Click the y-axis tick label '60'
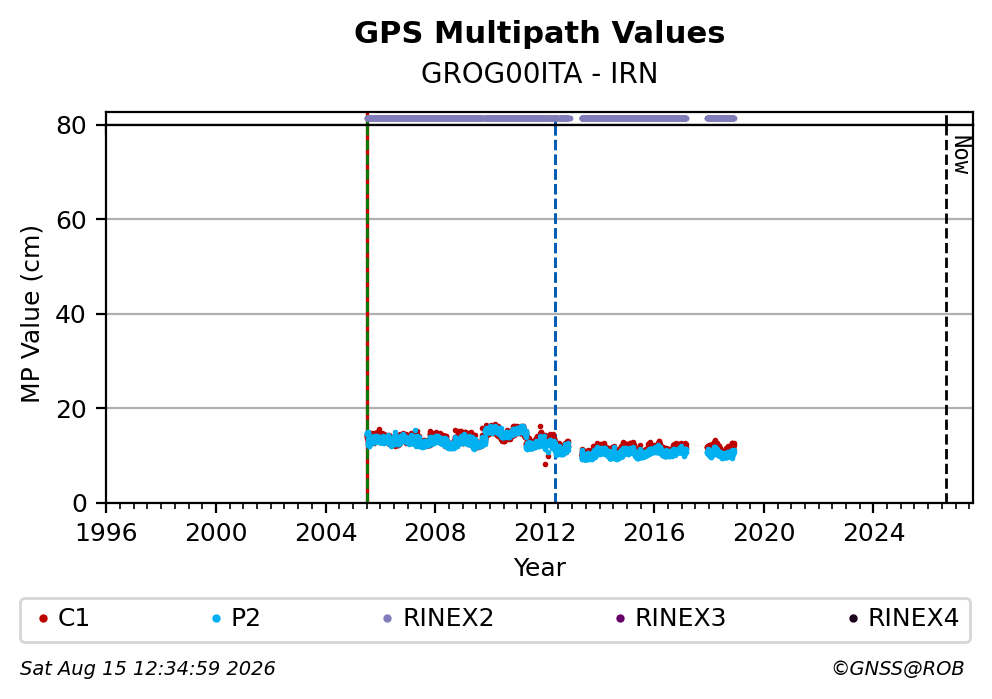Image resolution: width=992 pixels, height=699 pixels. click(x=71, y=220)
